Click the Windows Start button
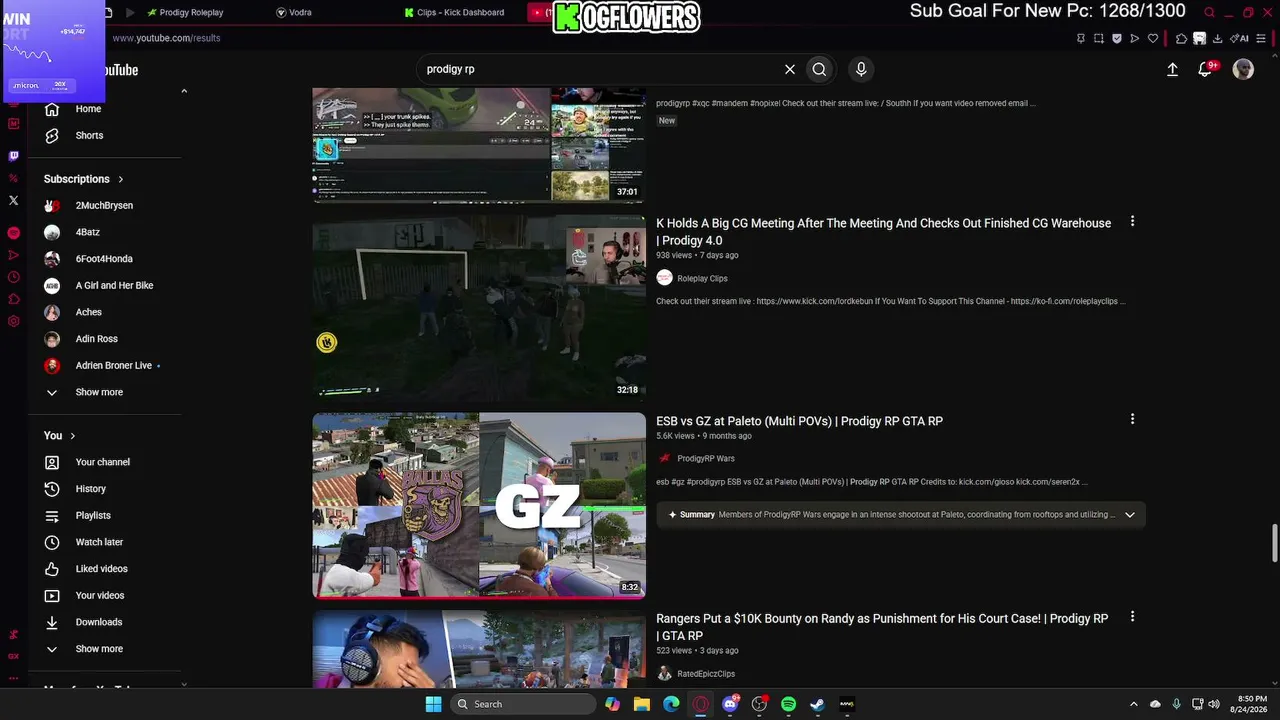This screenshot has height=720, width=1280. click(x=433, y=704)
